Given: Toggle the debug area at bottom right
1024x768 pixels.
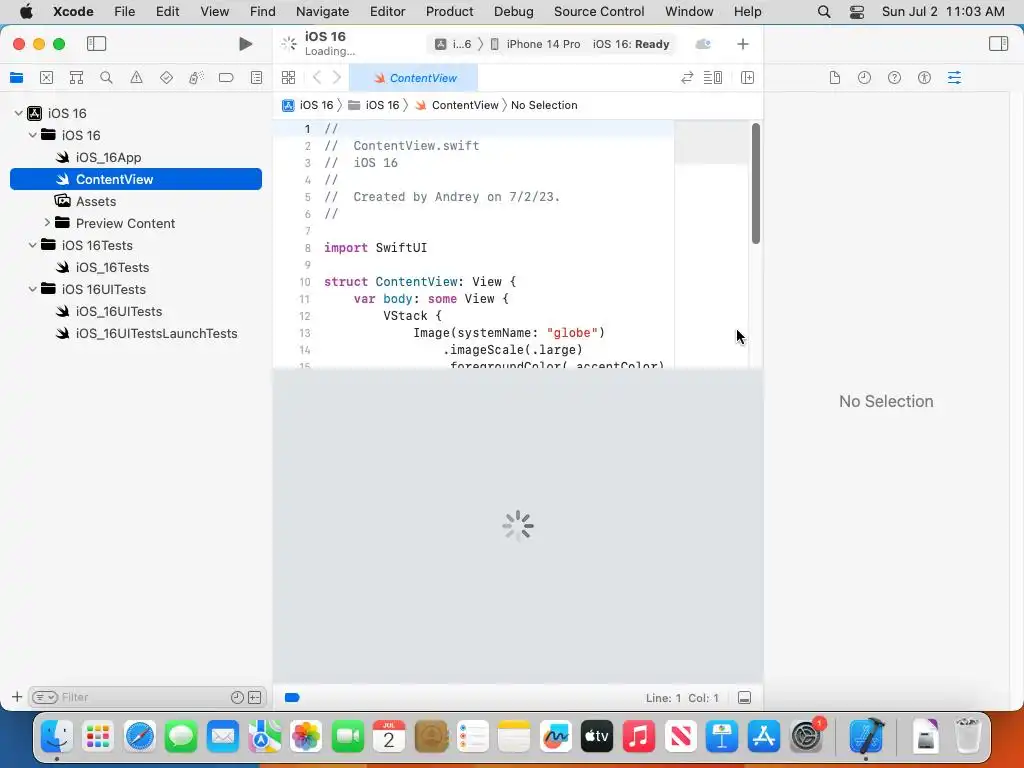Looking at the screenshot, I should pos(744,697).
